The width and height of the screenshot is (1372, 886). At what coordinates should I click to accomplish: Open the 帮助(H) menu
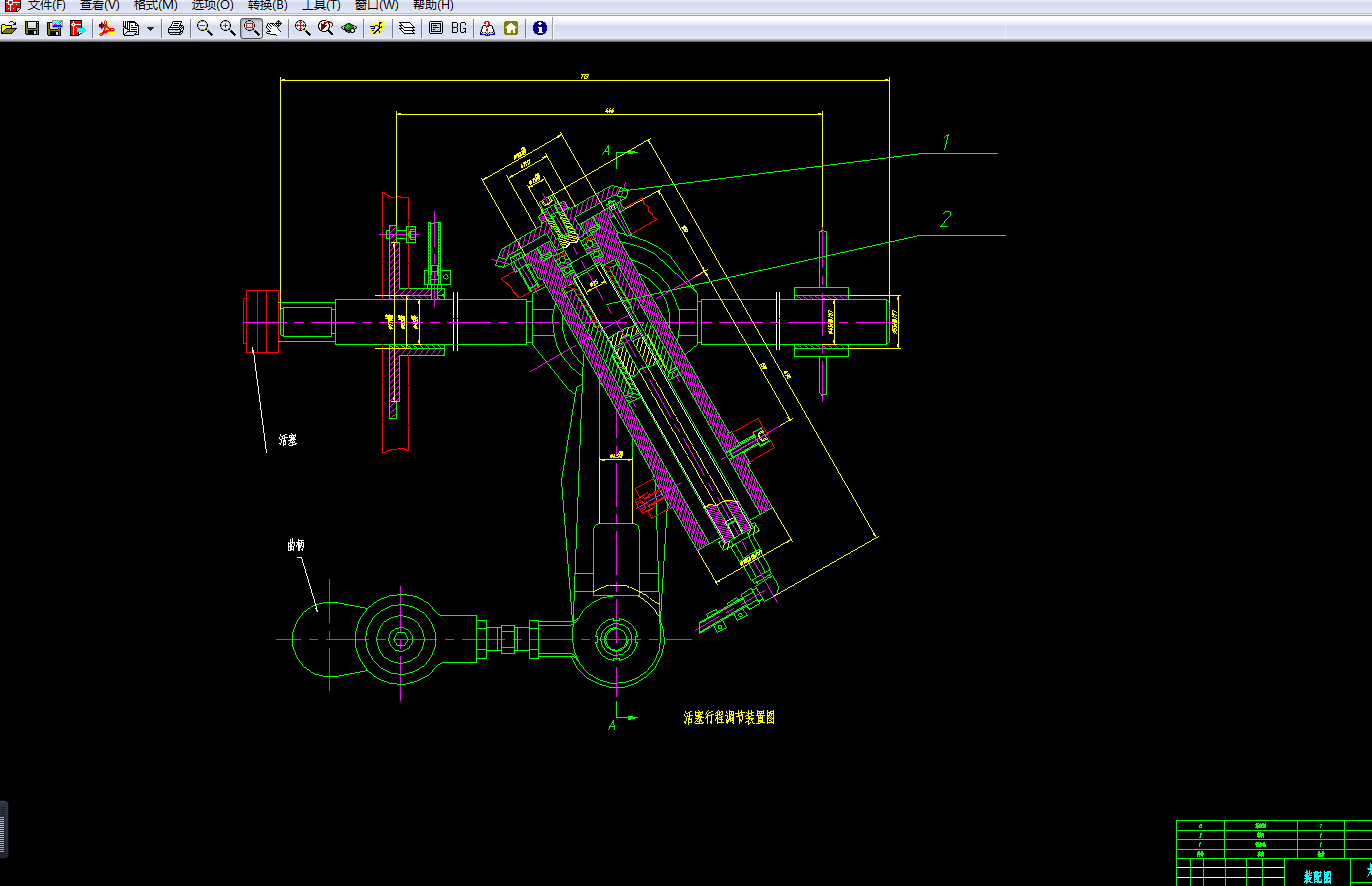433,5
